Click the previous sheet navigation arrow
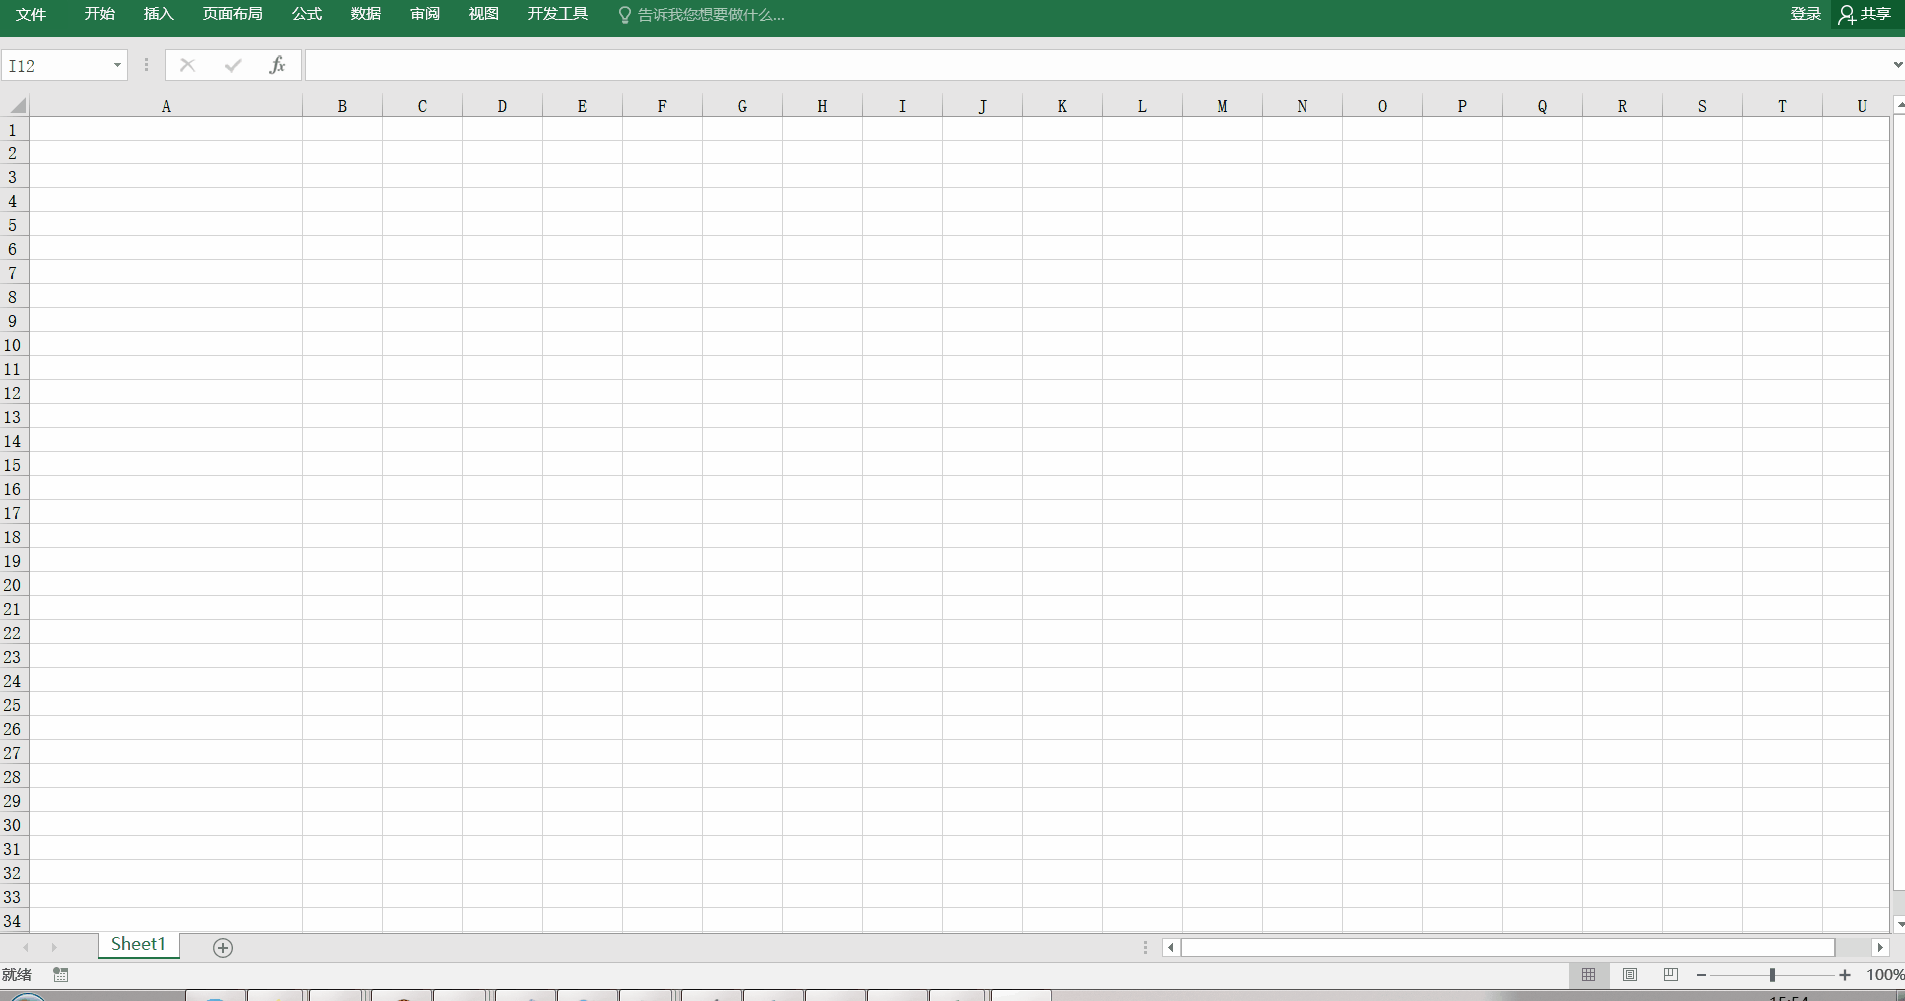The image size is (1905, 1001). coord(26,947)
